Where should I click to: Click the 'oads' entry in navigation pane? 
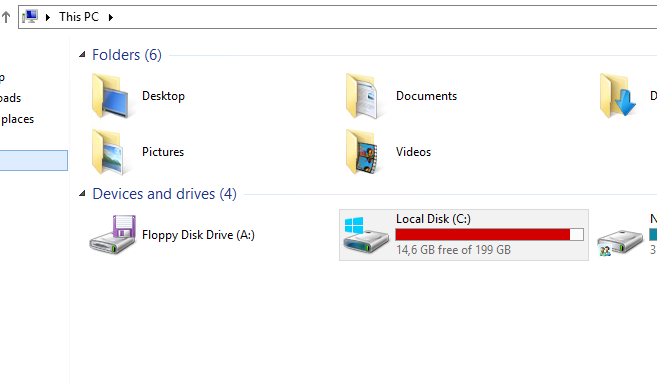coord(10,98)
